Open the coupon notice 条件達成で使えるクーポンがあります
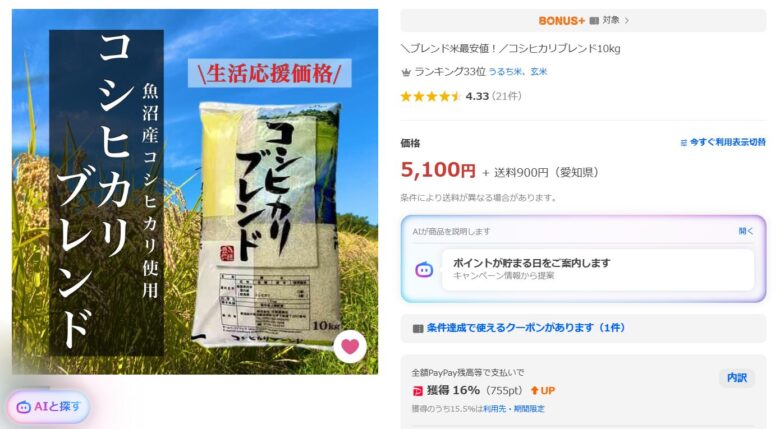Viewport: 780px width, 429px height. pyautogui.click(x=526, y=328)
